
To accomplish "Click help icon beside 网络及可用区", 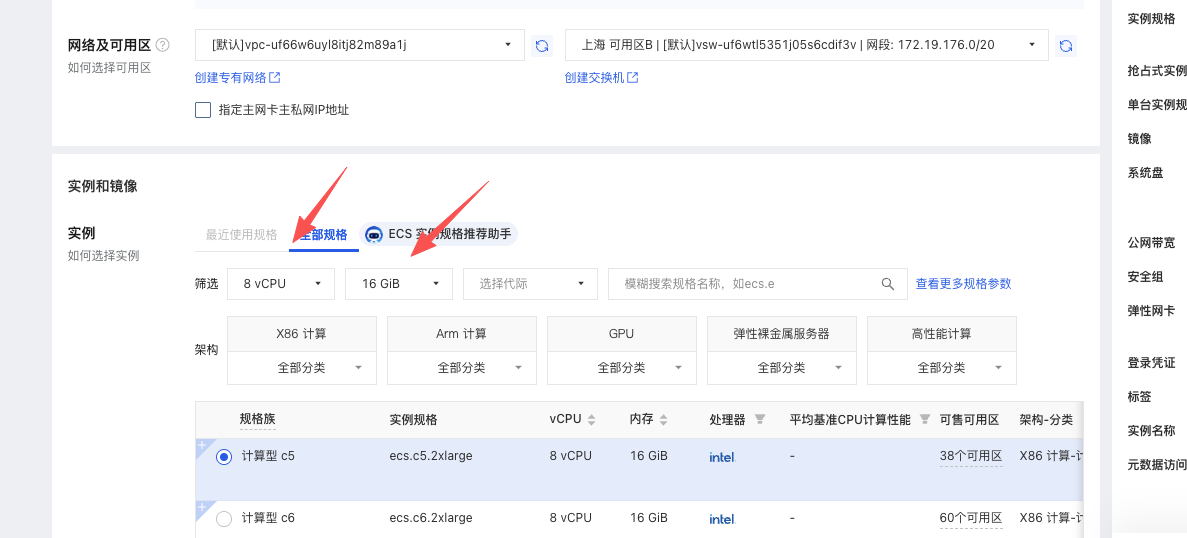I will (x=162, y=45).
